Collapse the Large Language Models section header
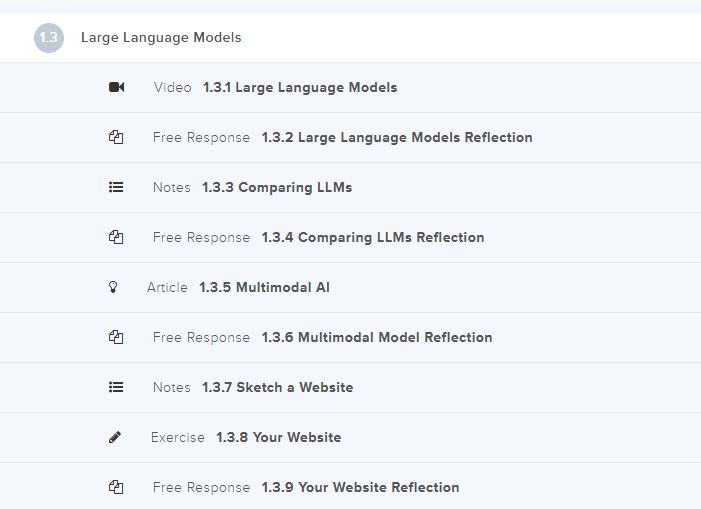Screen dimensions: 701x509 coord(161,38)
